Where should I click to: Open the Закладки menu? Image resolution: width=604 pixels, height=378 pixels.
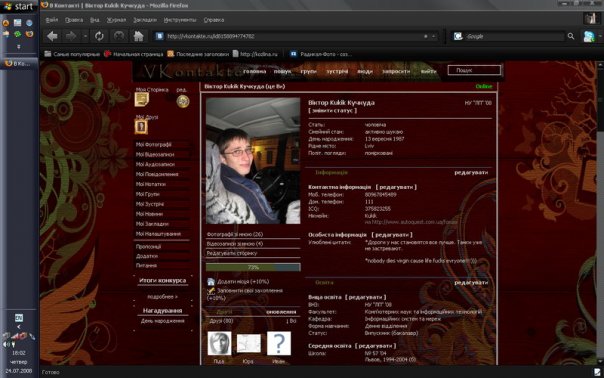(x=145, y=20)
